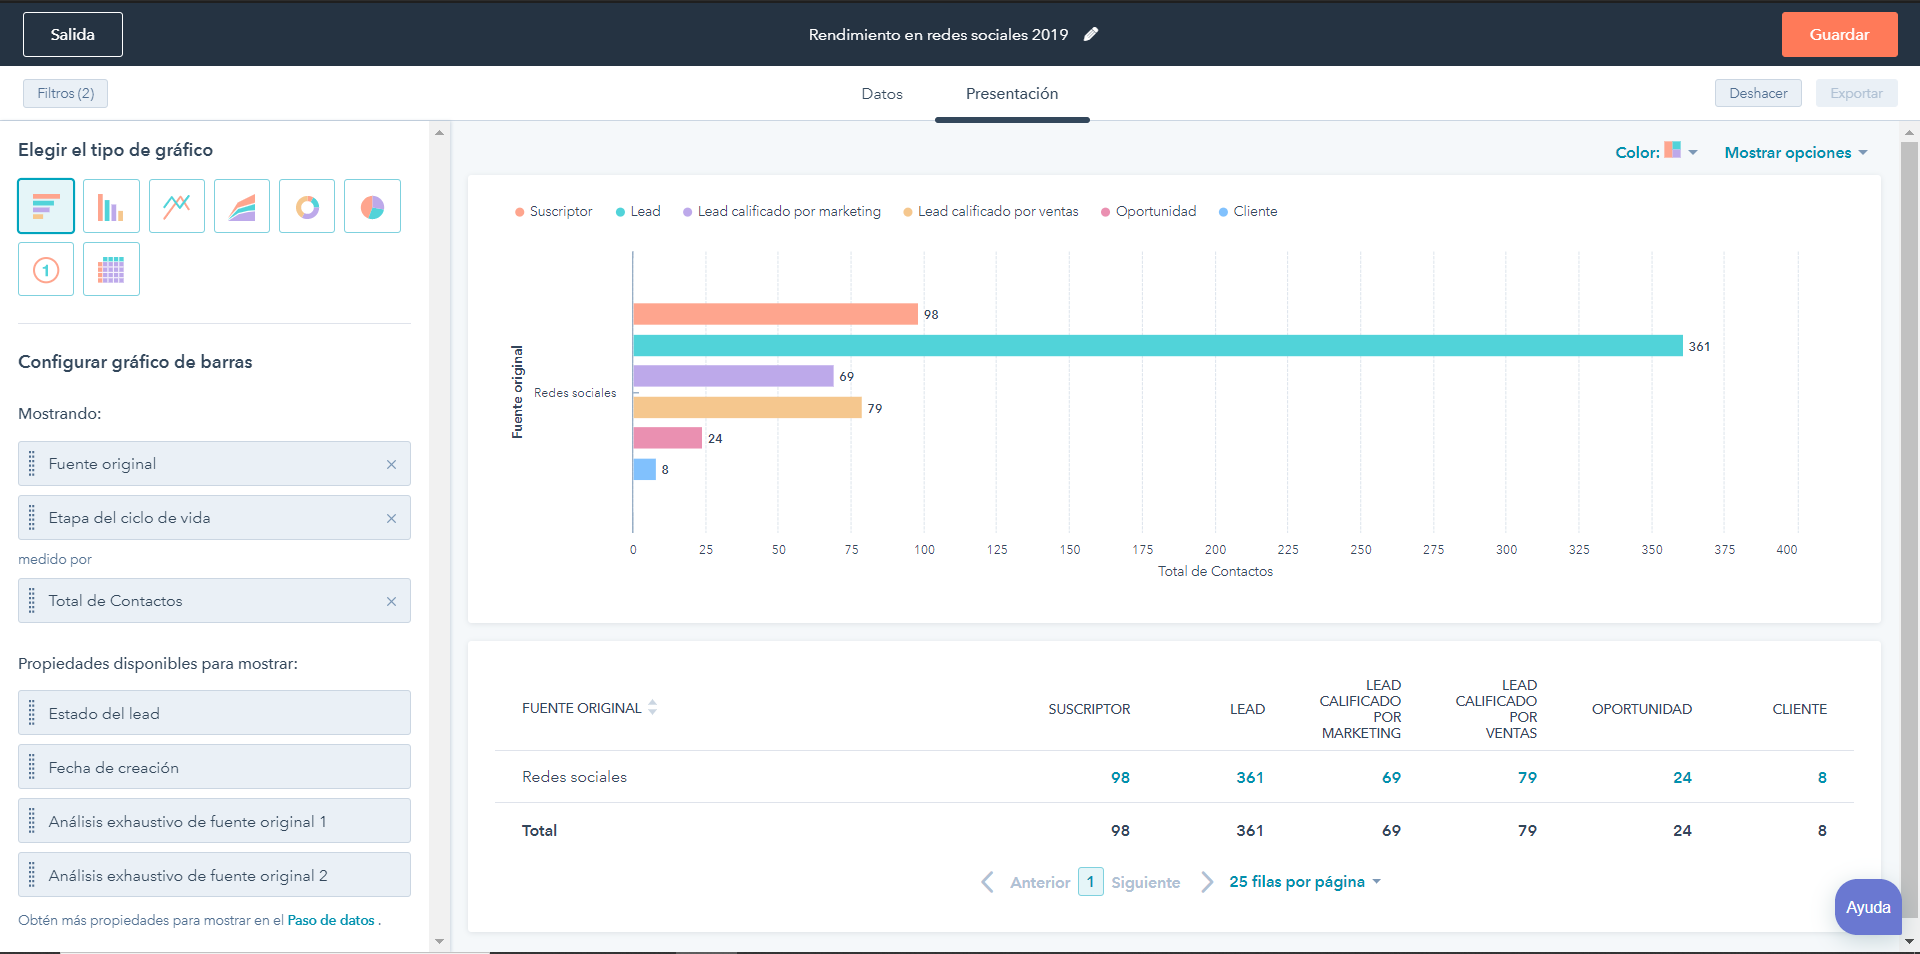Edit report title with pencil icon

(x=1091, y=34)
